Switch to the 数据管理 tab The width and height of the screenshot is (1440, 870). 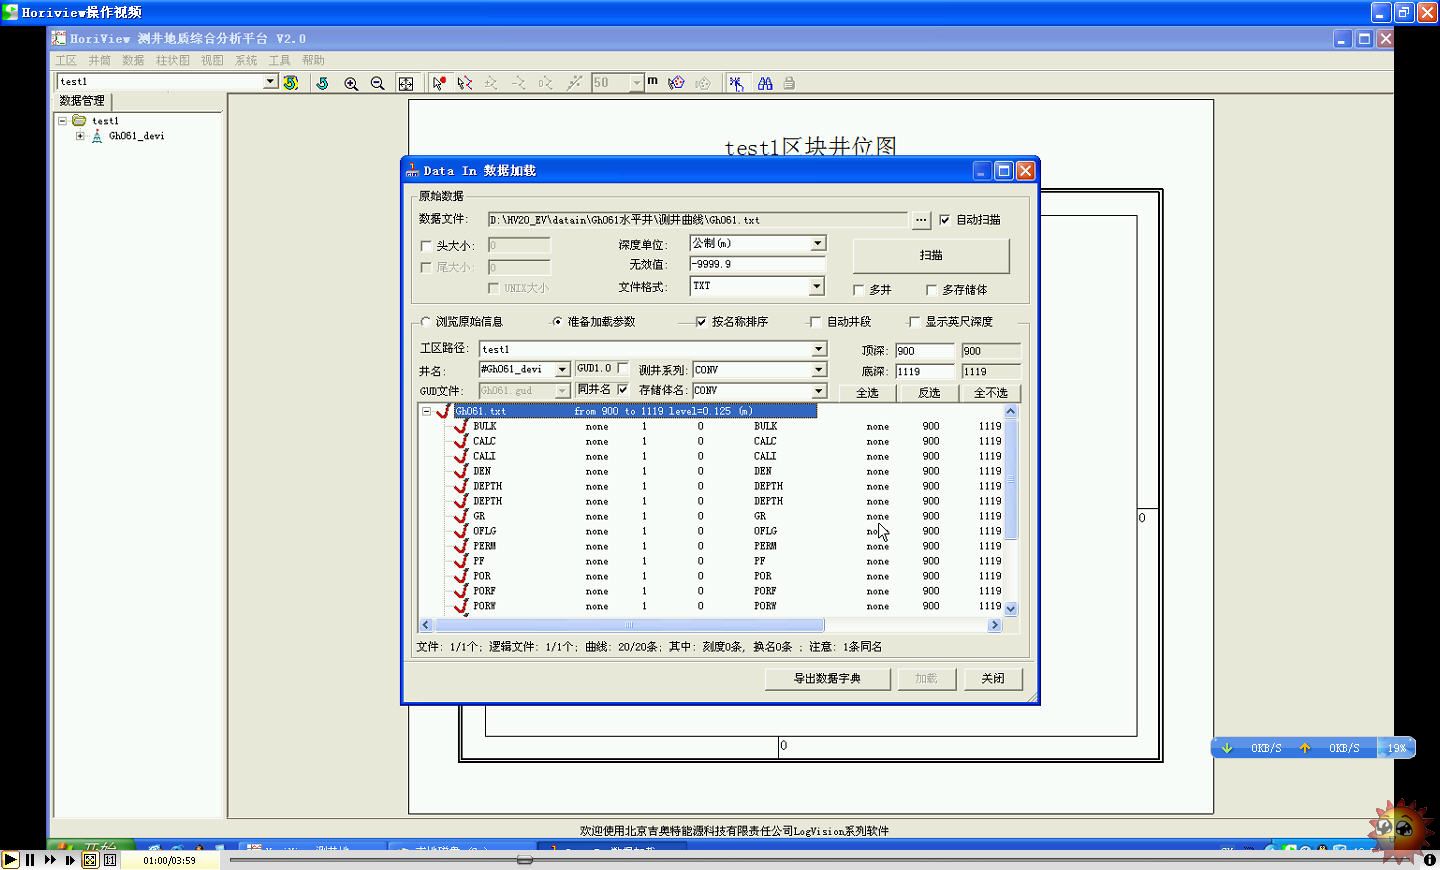point(82,101)
